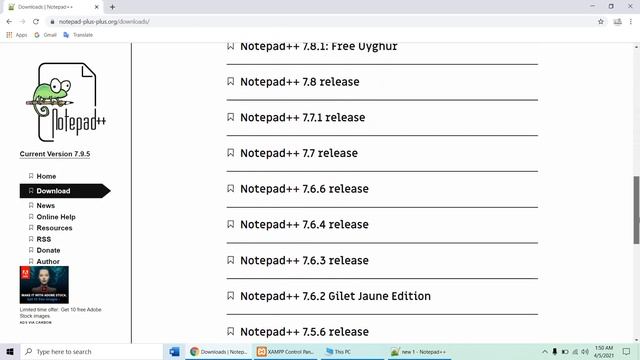This screenshot has width=640, height=360.
Task: Open Author in the sidebar
Action: coord(48,261)
